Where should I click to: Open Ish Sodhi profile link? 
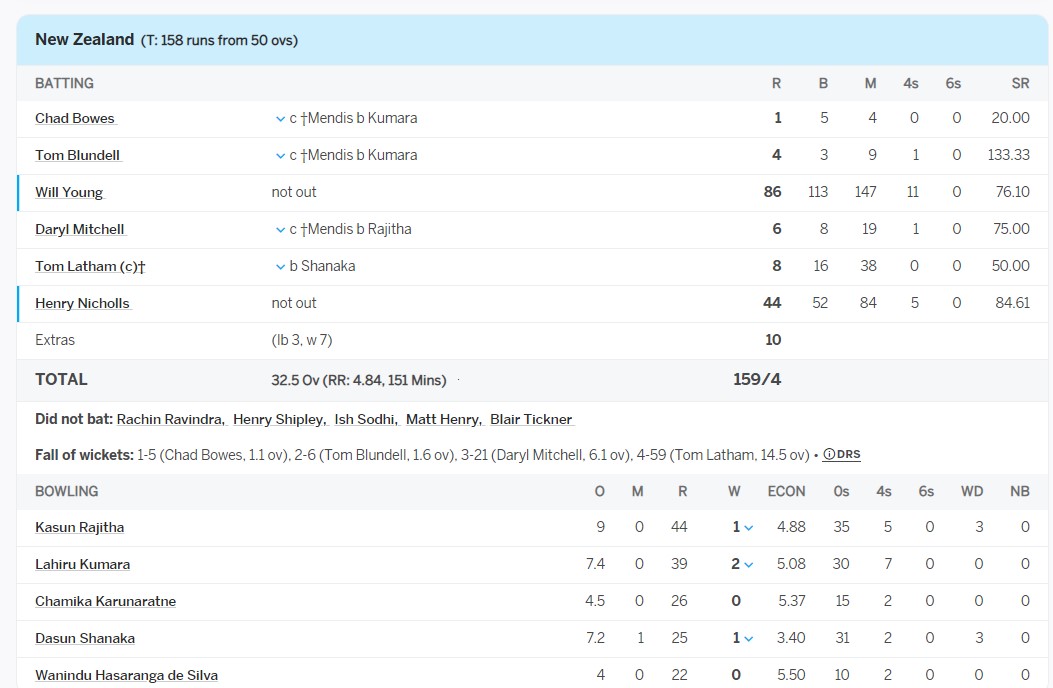(x=367, y=419)
